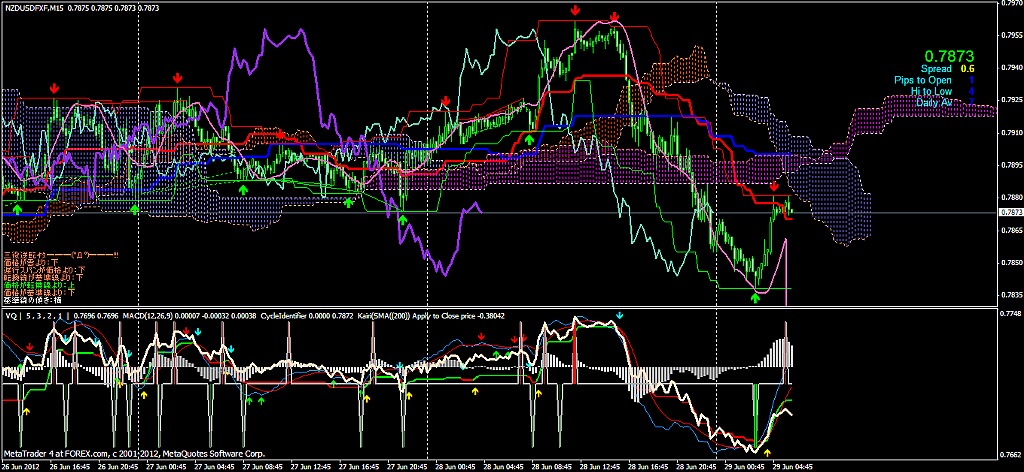Click the 28 Jun 08:45 time label

(x=551, y=467)
